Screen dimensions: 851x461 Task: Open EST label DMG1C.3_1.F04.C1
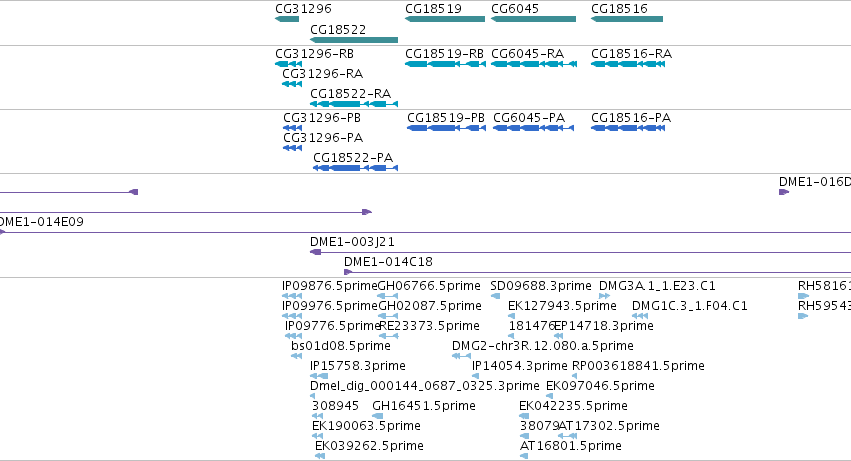[690, 306]
